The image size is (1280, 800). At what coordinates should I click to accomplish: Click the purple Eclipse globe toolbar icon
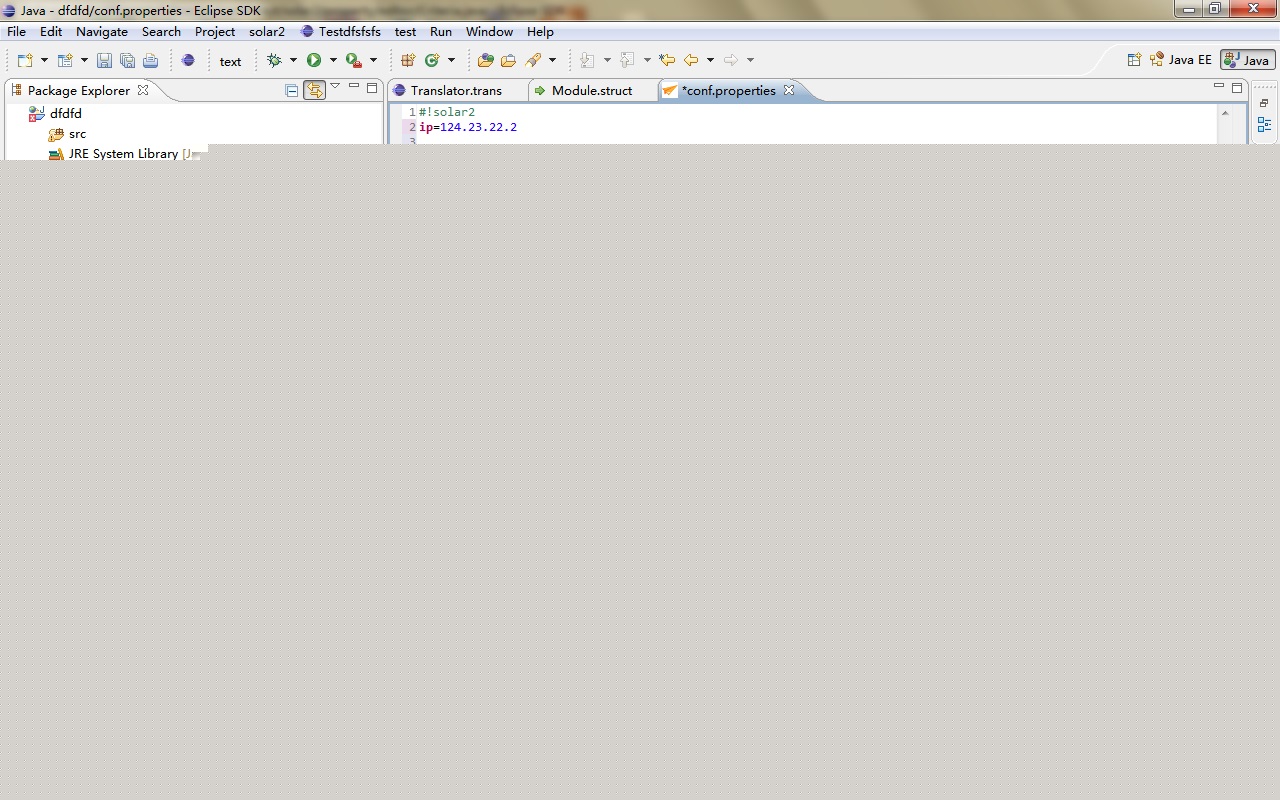coord(188,60)
